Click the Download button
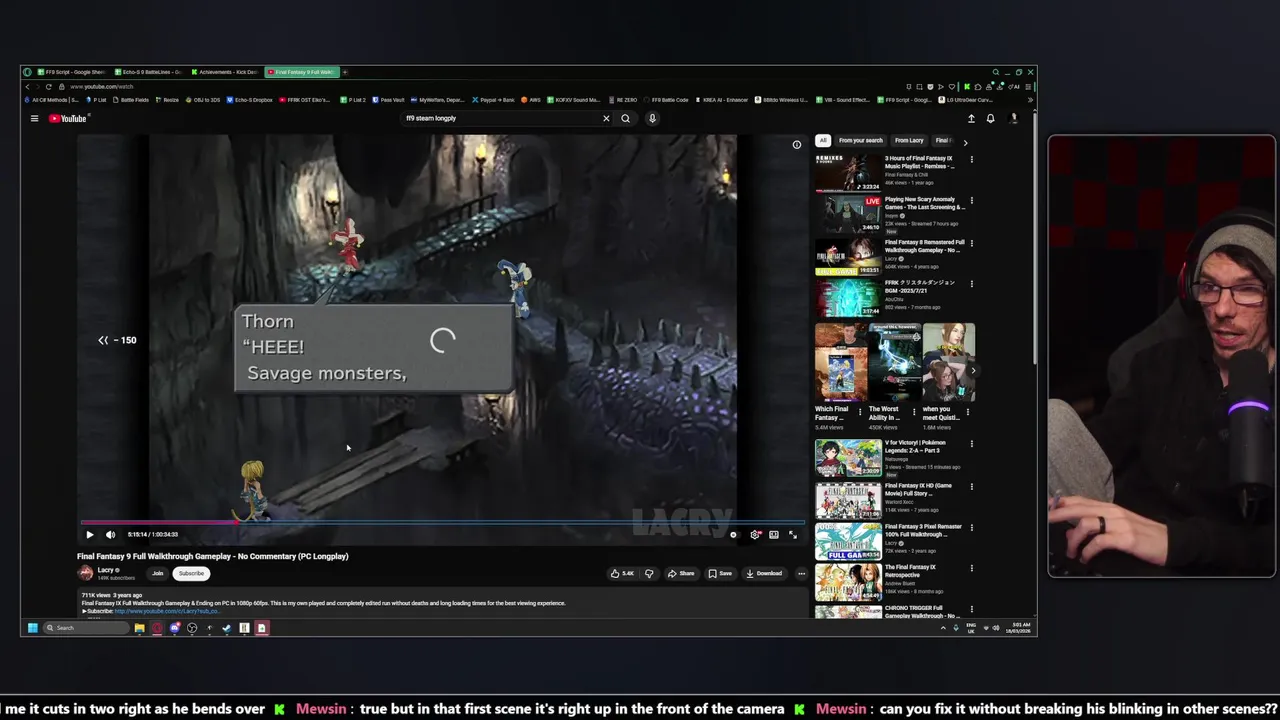 (764, 573)
